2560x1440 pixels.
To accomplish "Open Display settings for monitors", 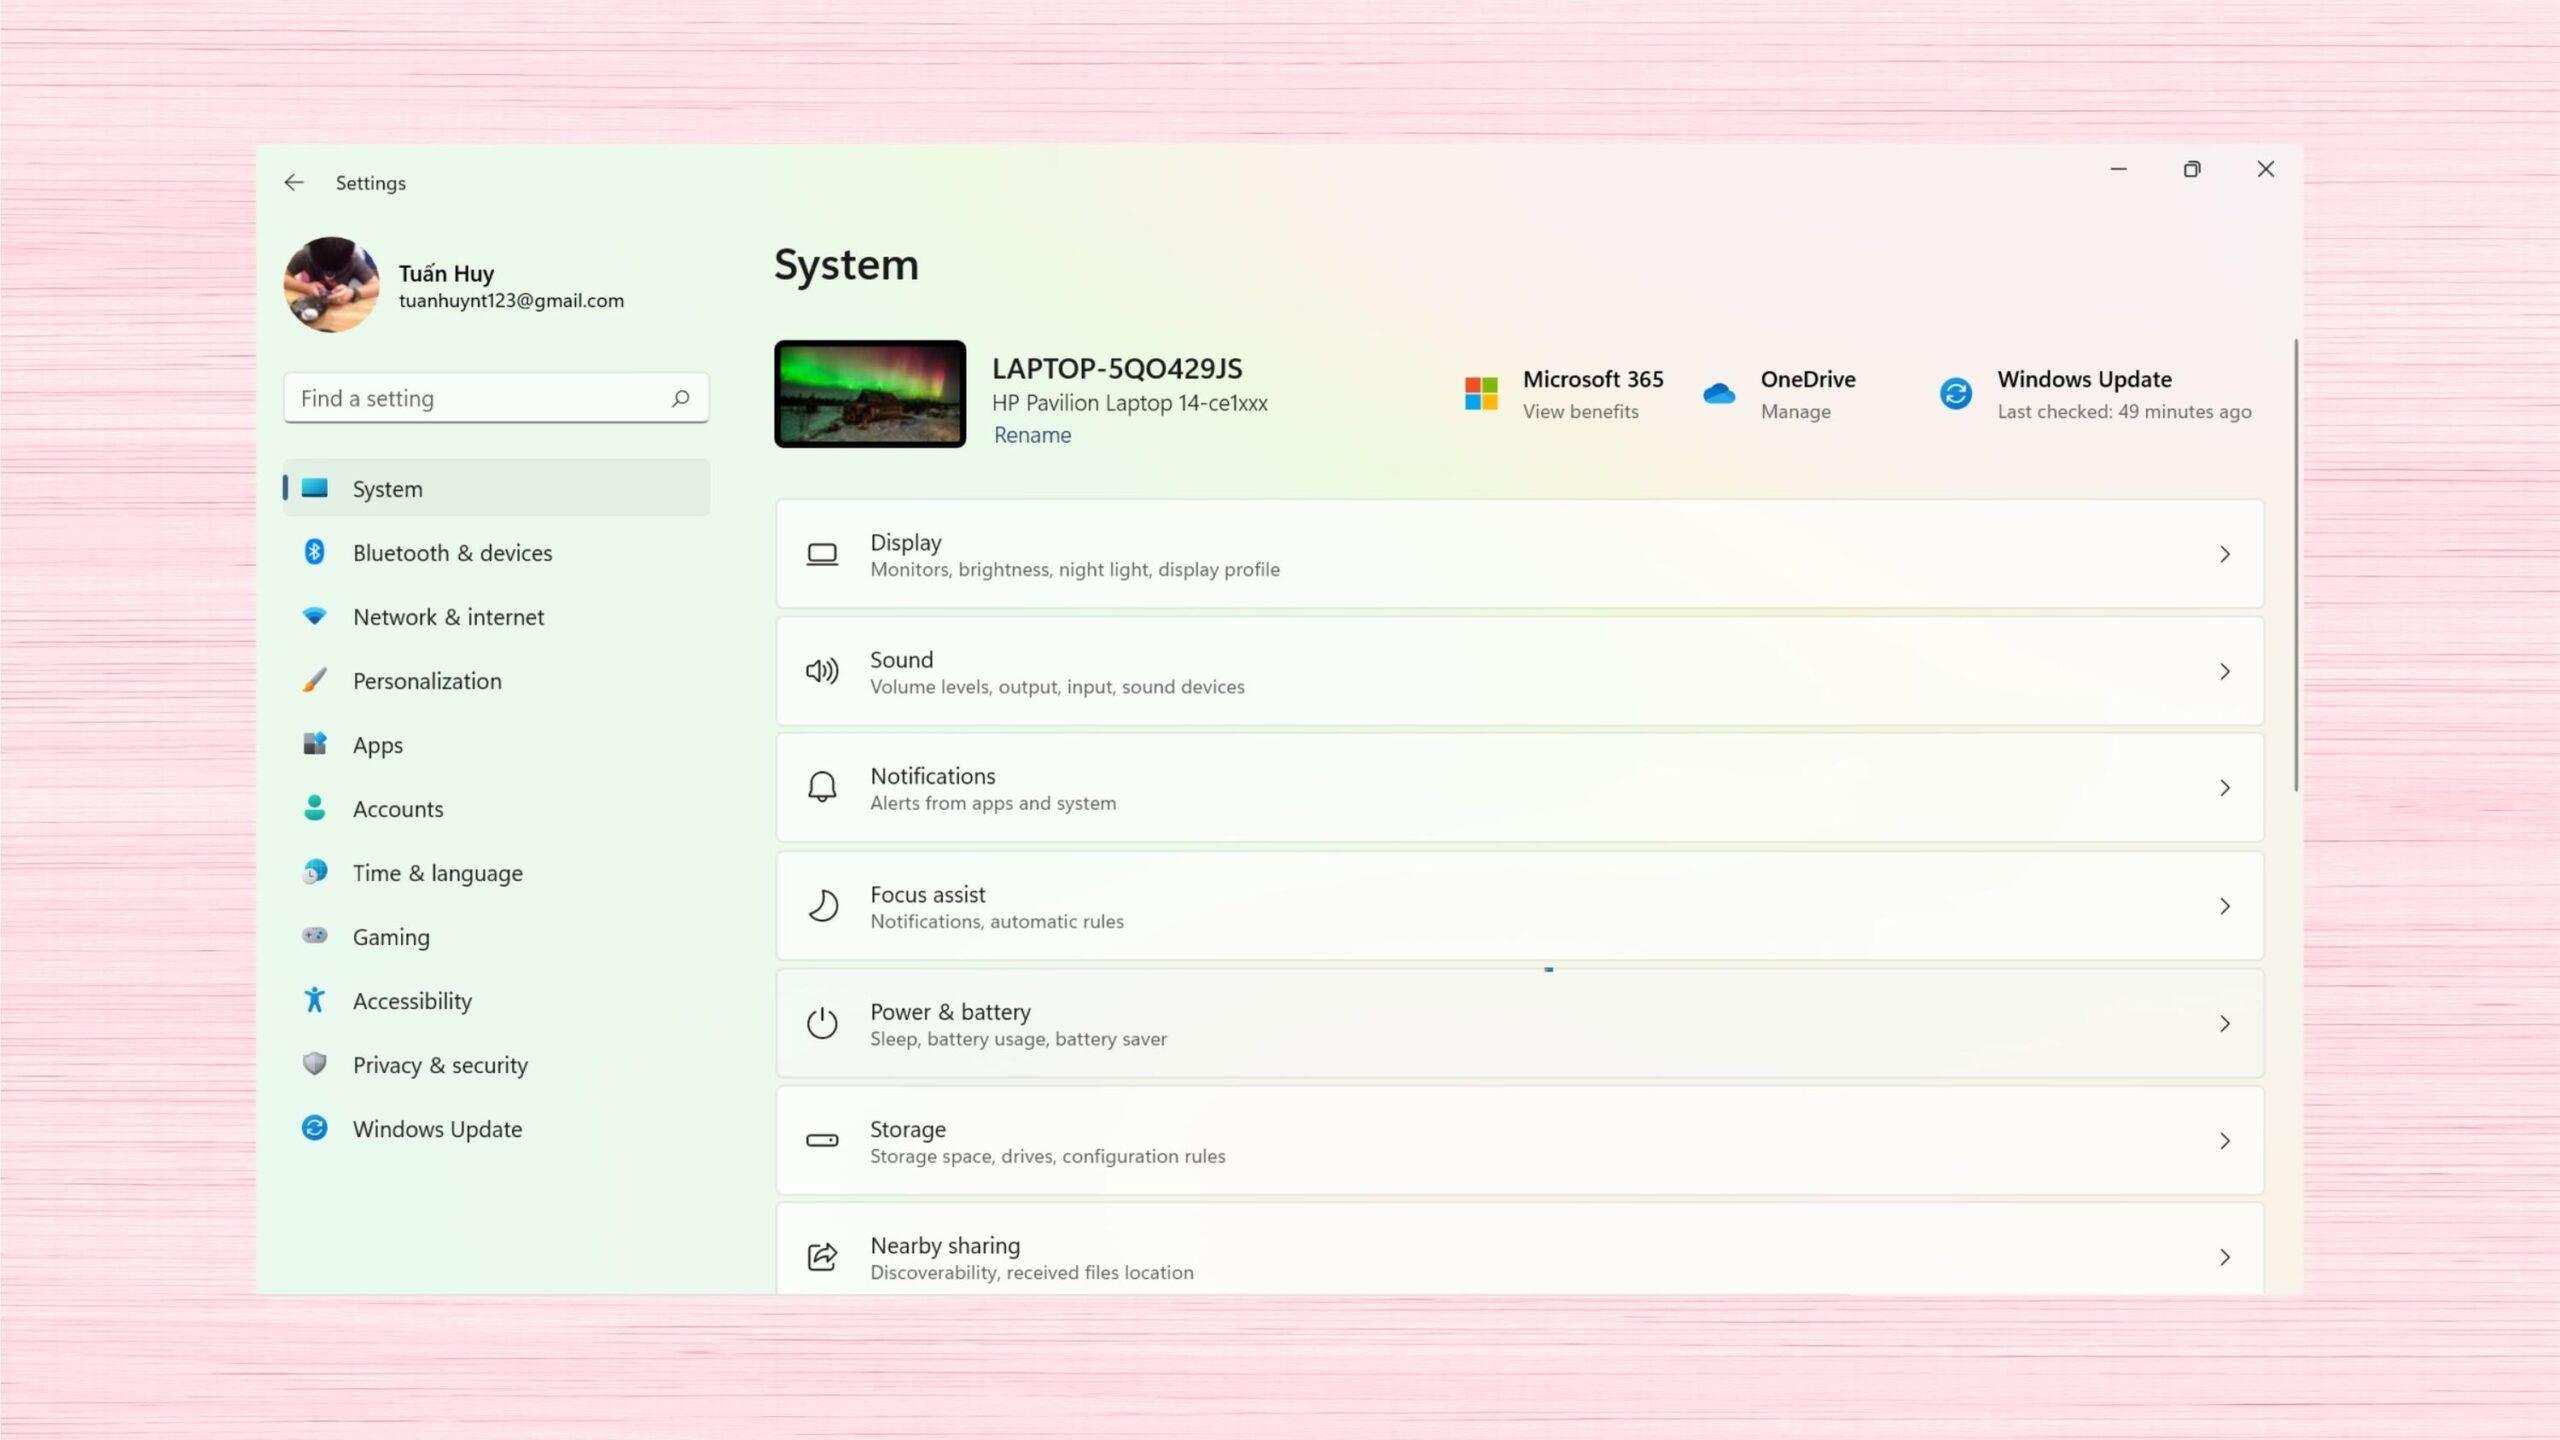I will [1521, 554].
